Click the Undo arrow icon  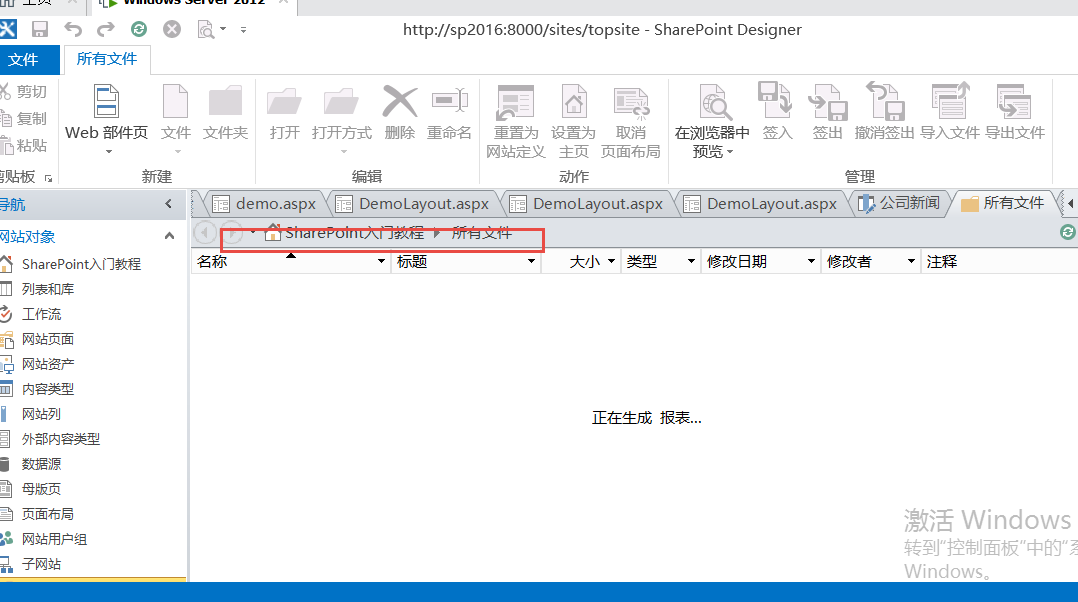[73, 29]
